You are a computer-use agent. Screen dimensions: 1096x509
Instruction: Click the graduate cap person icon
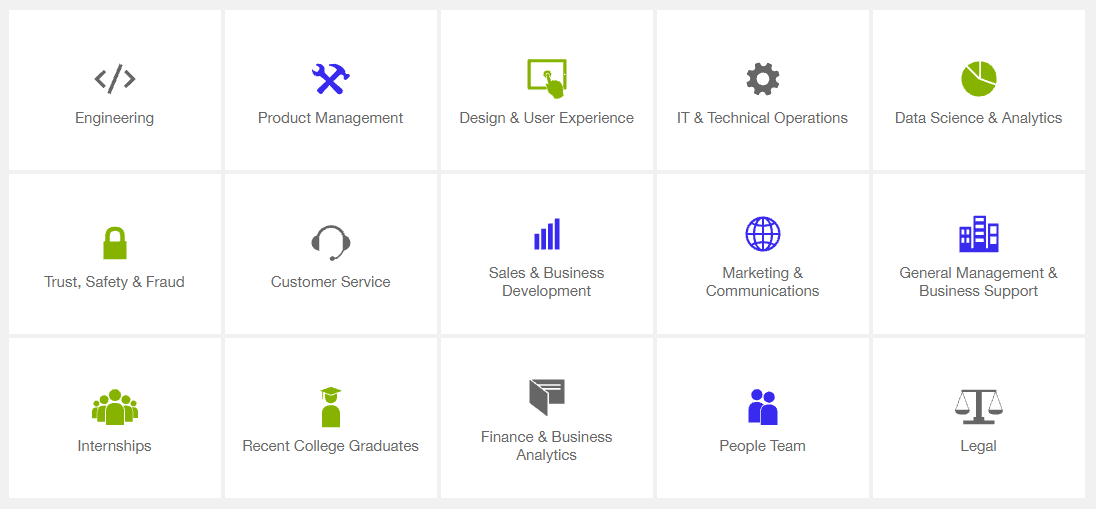(331, 407)
